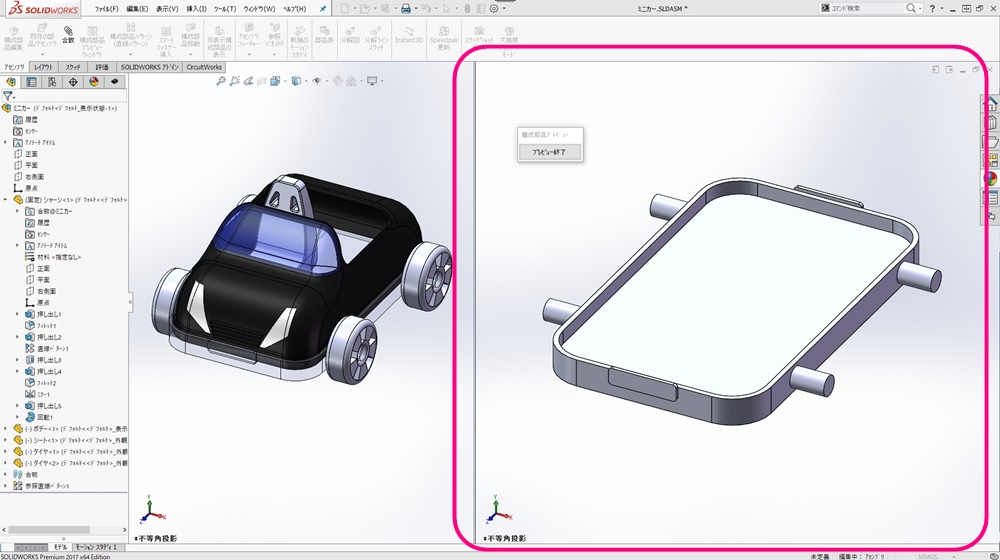1000x560 pixels.
Task: Open the Design Library icon in the task pane
Action: coord(992,122)
